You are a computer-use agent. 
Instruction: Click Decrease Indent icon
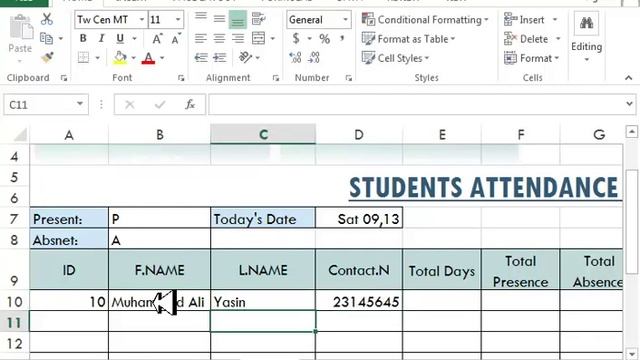[x=201, y=58]
